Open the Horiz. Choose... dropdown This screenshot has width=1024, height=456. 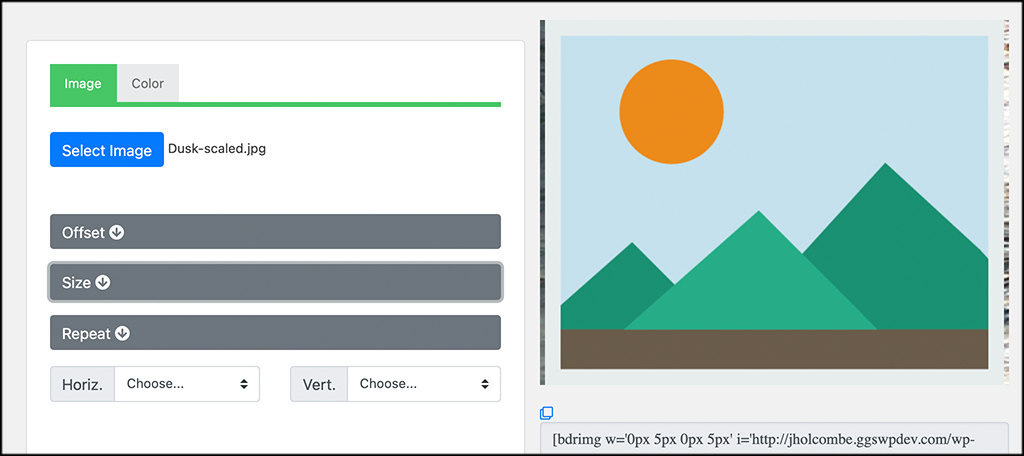[x=187, y=384]
